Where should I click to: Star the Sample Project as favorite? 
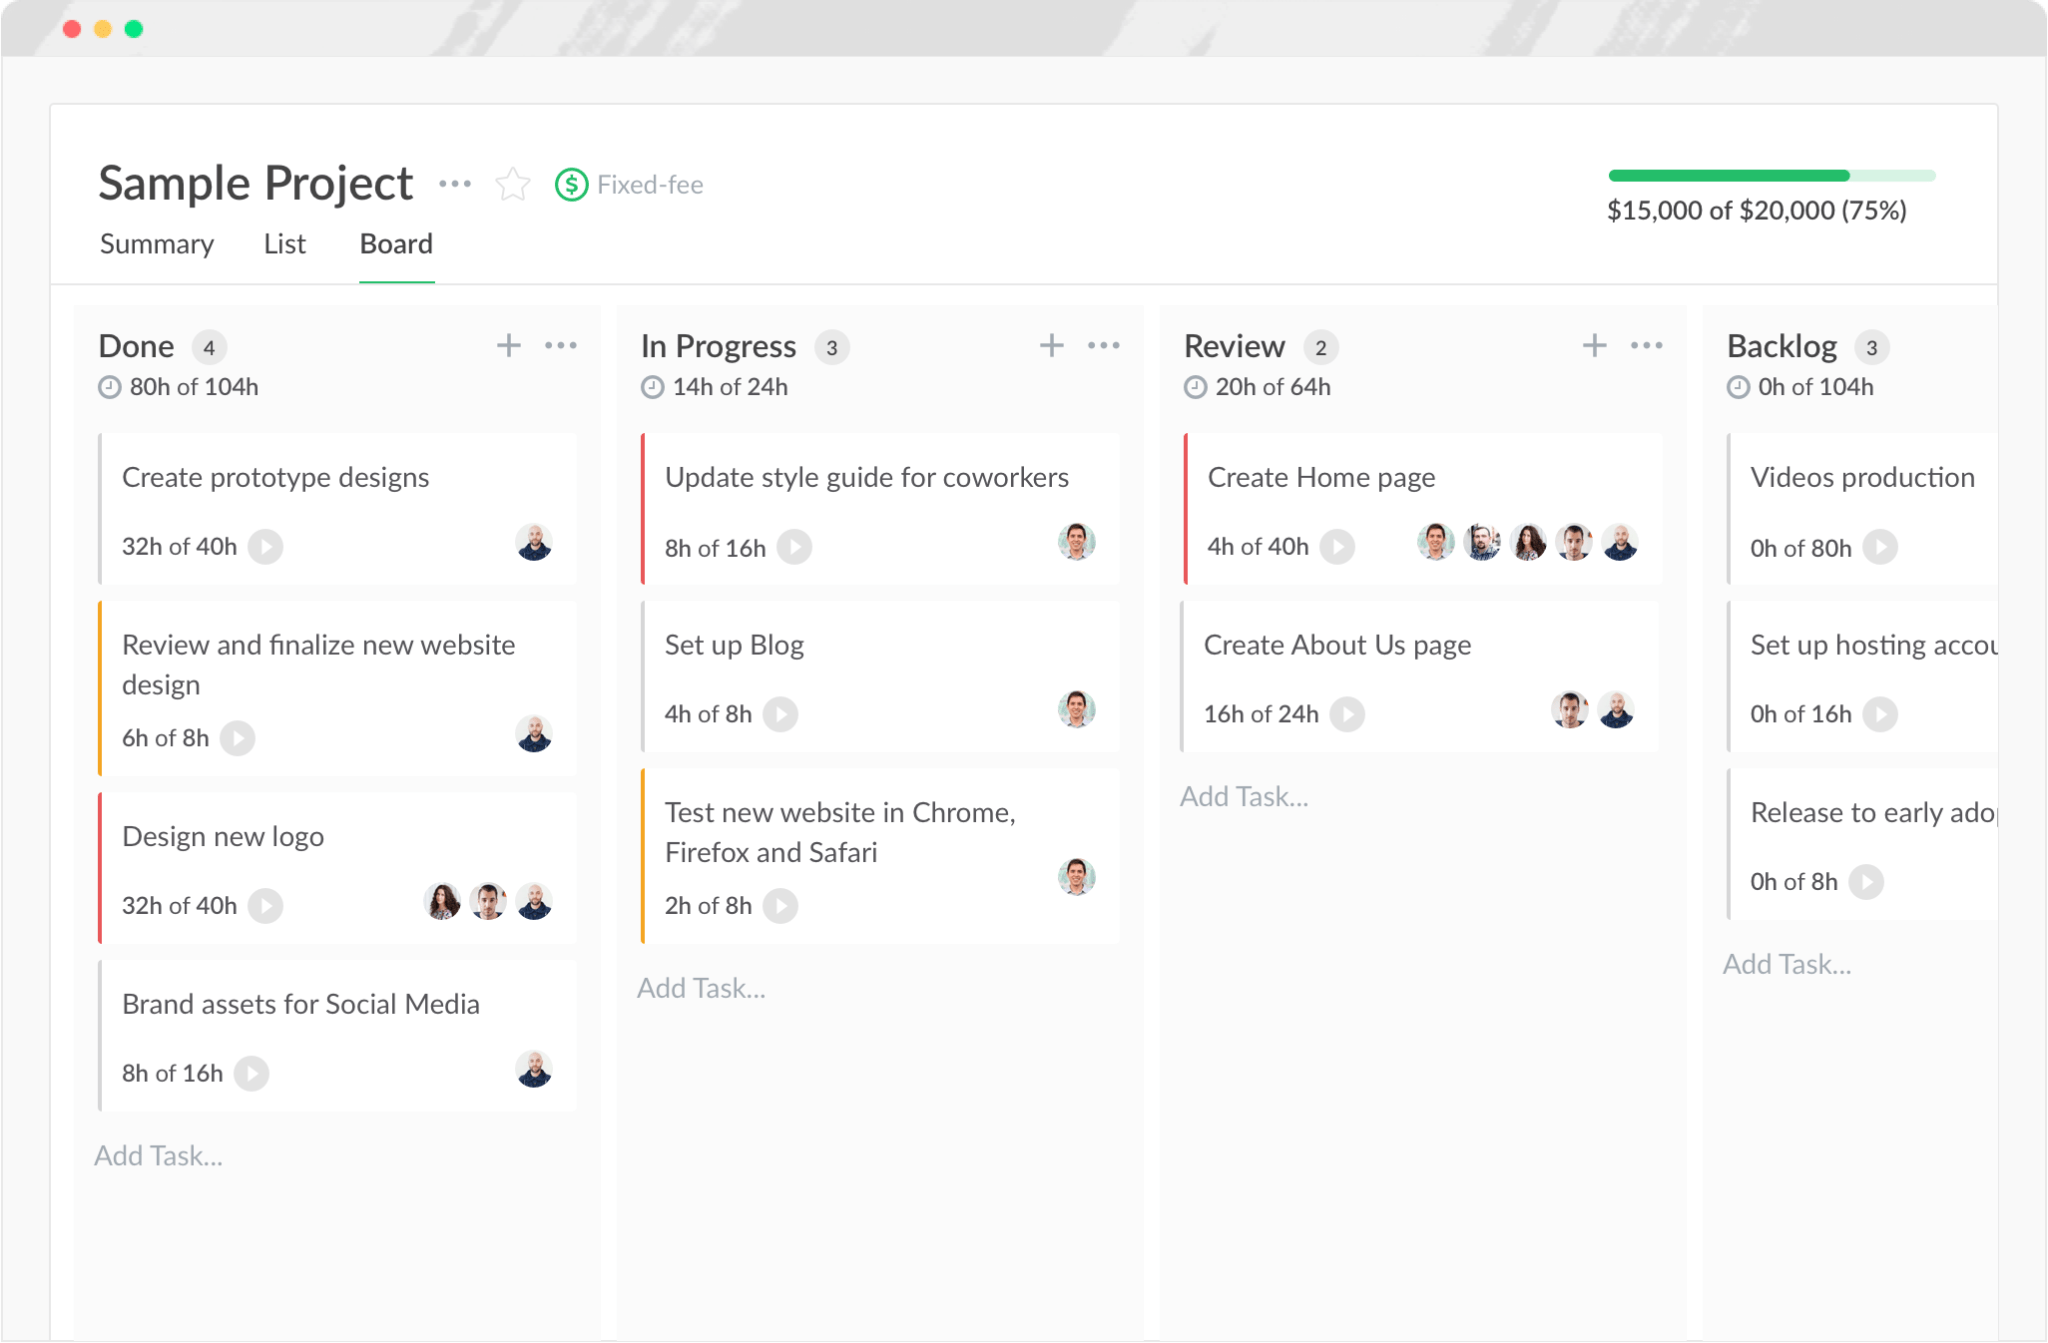pyautogui.click(x=512, y=184)
